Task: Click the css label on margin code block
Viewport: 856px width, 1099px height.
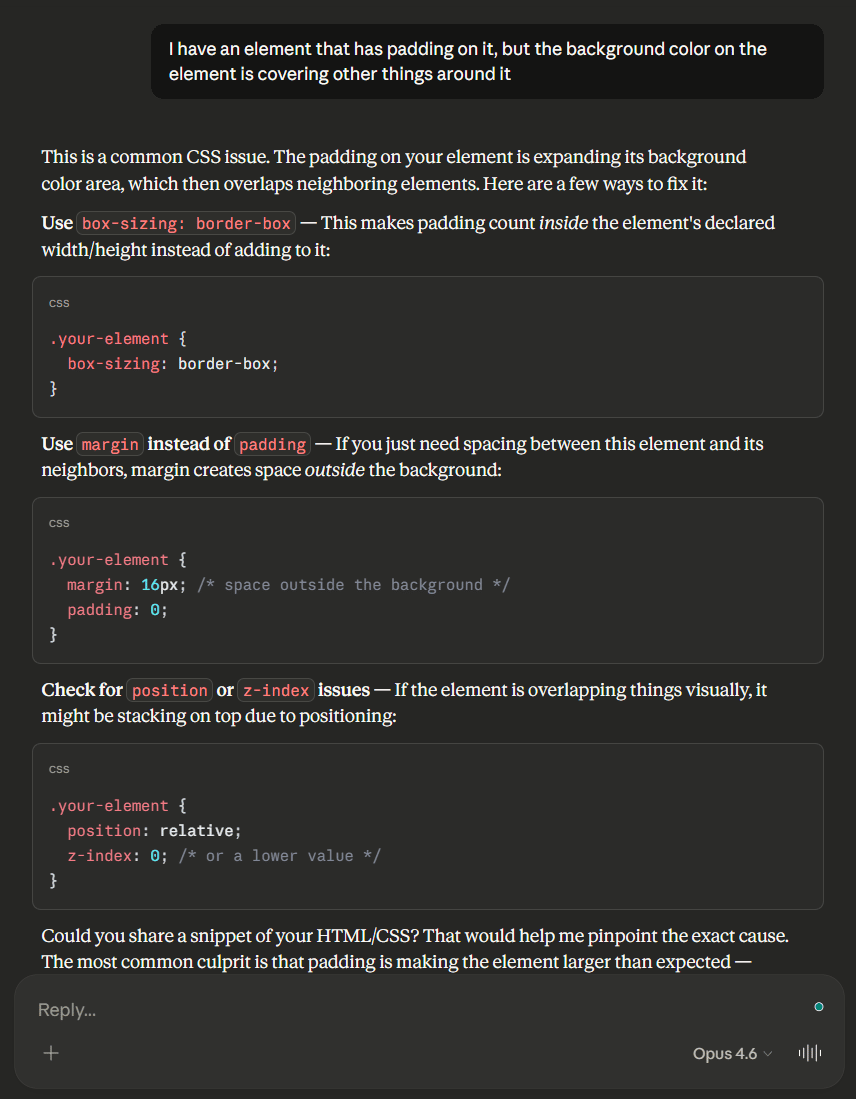Action: pyautogui.click(x=59, y=523)
